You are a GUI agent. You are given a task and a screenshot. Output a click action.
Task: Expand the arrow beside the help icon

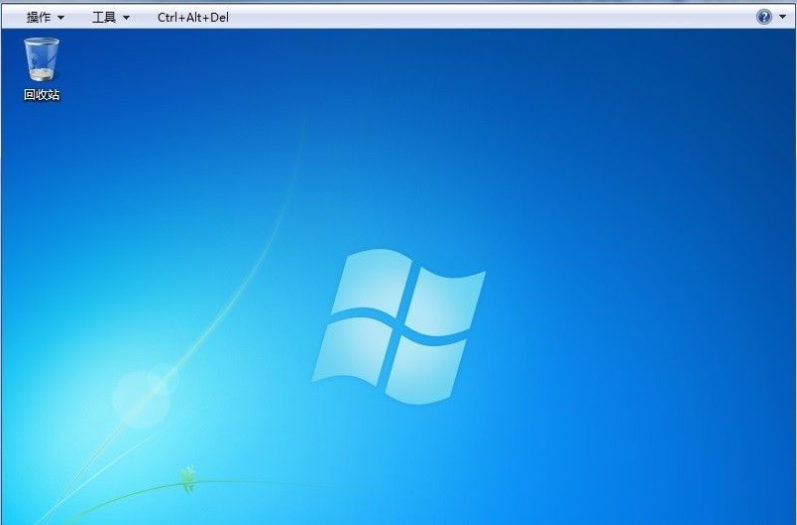click(782, 17)
